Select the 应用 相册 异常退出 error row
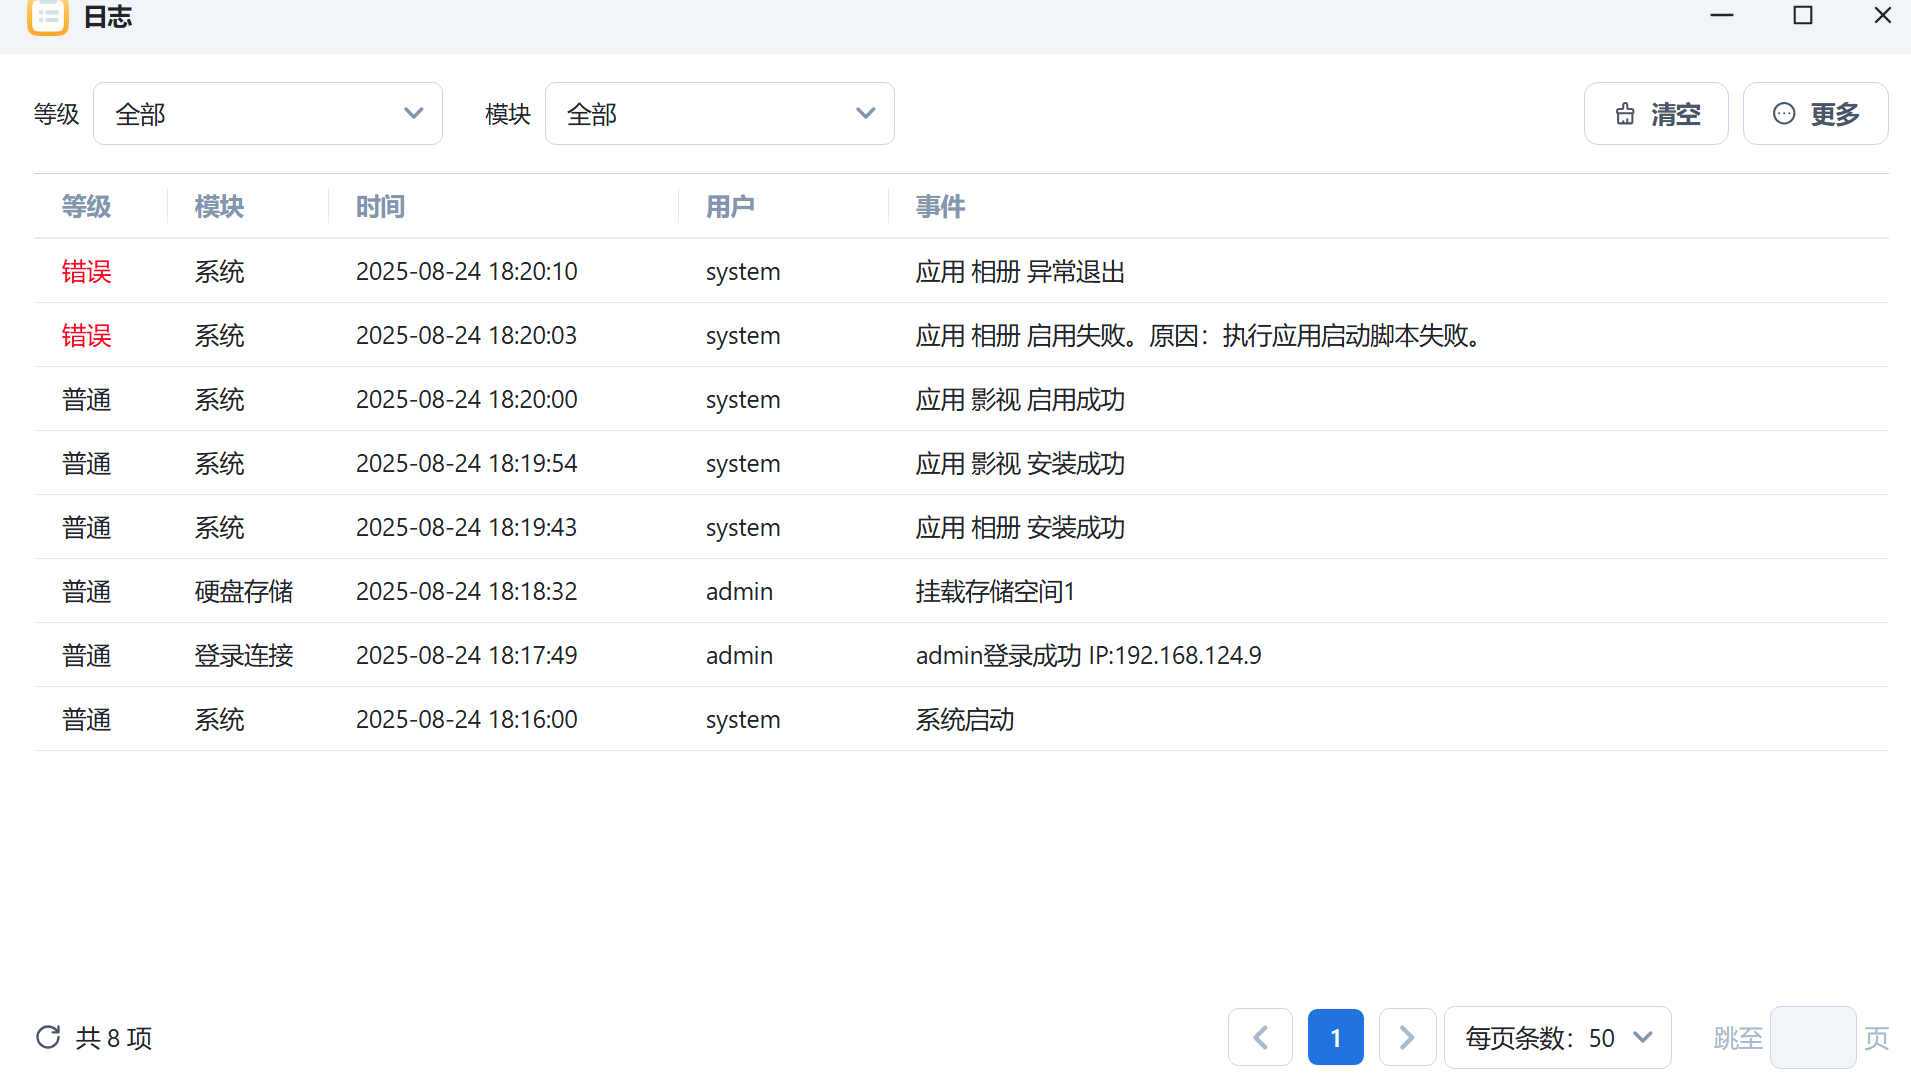The image size is (1911, 1080). coord(1020,271)
